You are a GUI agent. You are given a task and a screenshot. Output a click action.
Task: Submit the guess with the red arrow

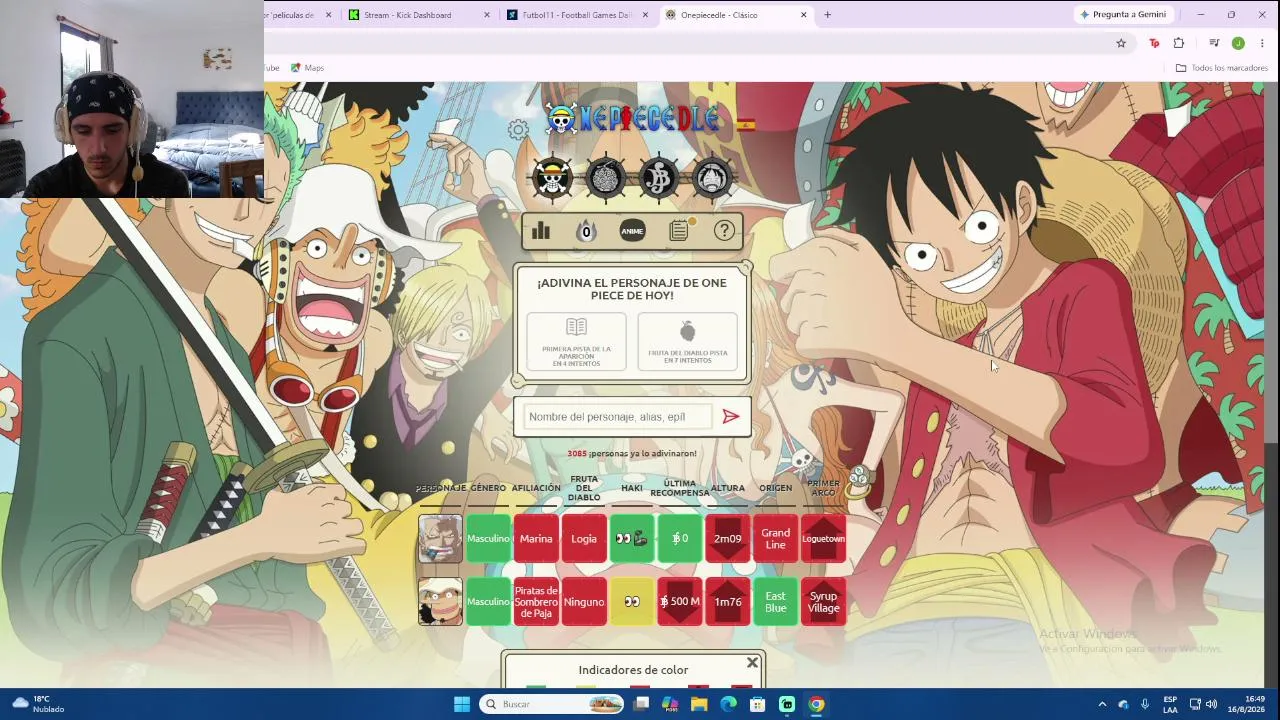pos(731,417)
